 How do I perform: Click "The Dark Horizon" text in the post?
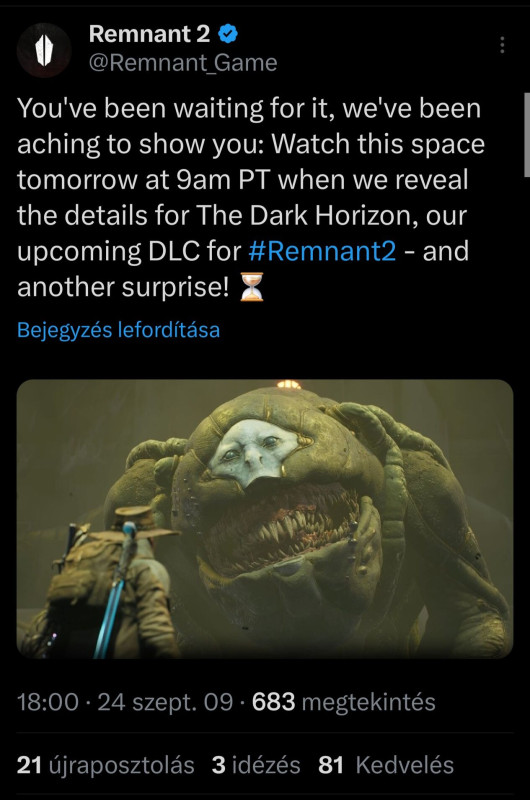pos(308,216)
